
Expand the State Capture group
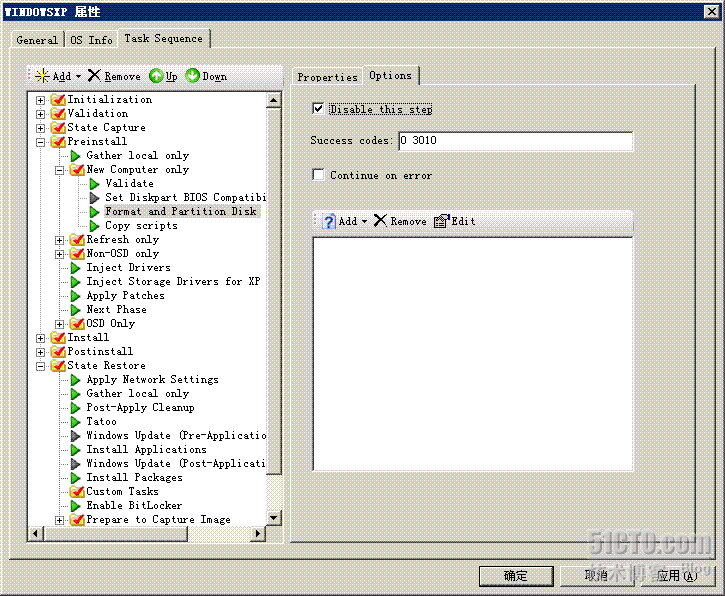click(x=41, y=128)
